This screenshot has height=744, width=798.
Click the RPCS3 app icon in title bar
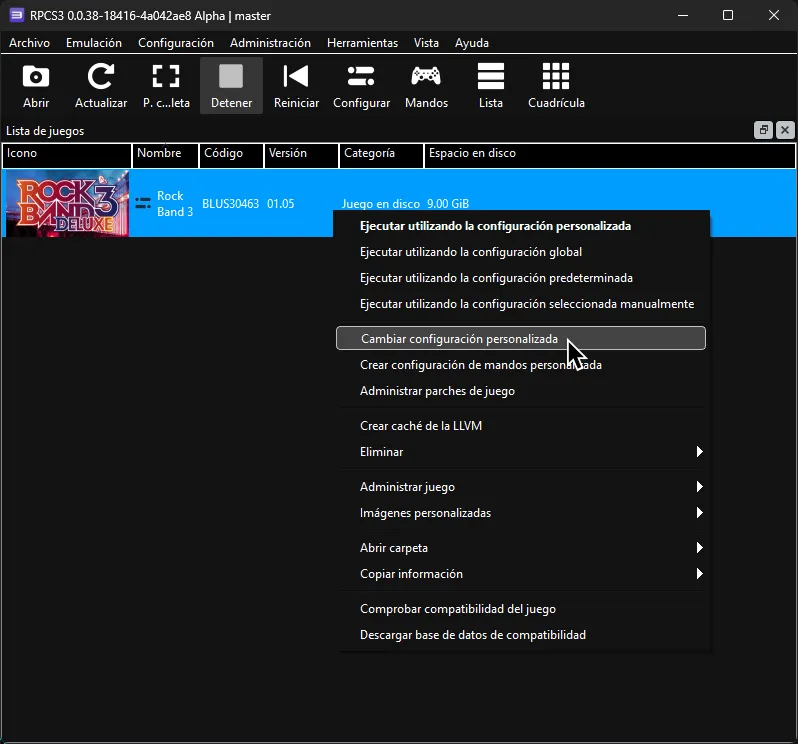click(16, 15)
